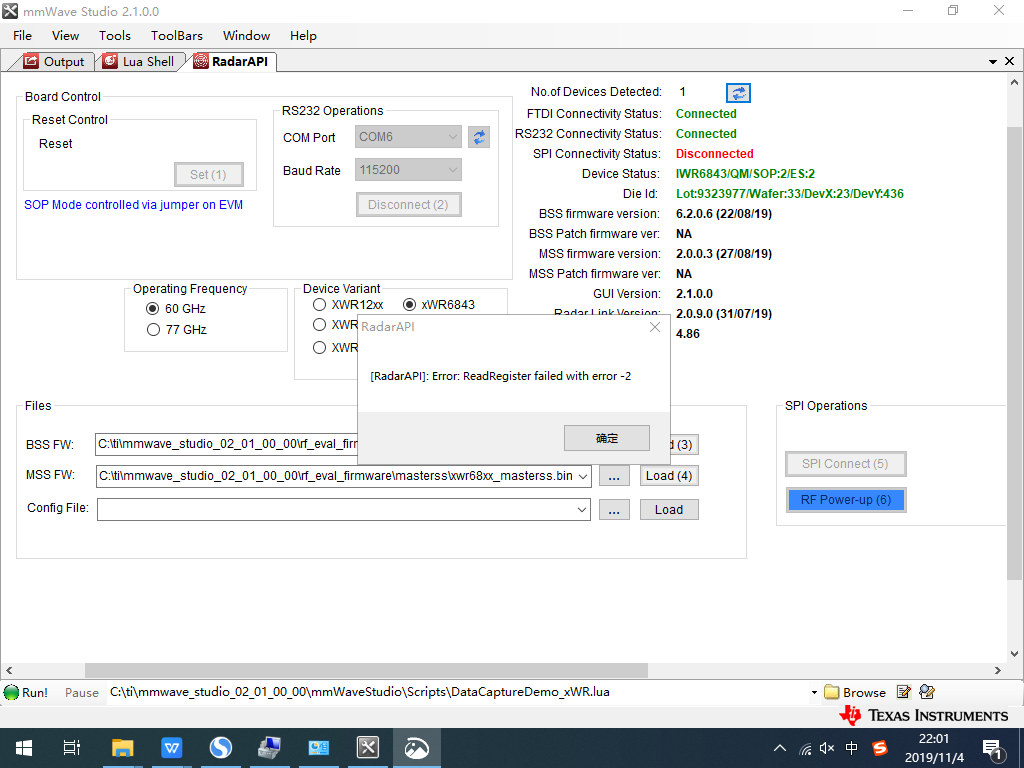Viewport: 1024px width, 768px height.
Task: Open the ToolBars menu
Action: tap(177, 36)
